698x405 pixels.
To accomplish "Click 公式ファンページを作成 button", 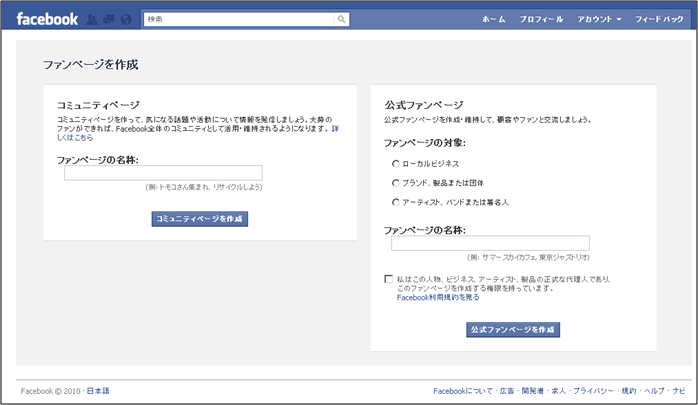I will (513, 330).
